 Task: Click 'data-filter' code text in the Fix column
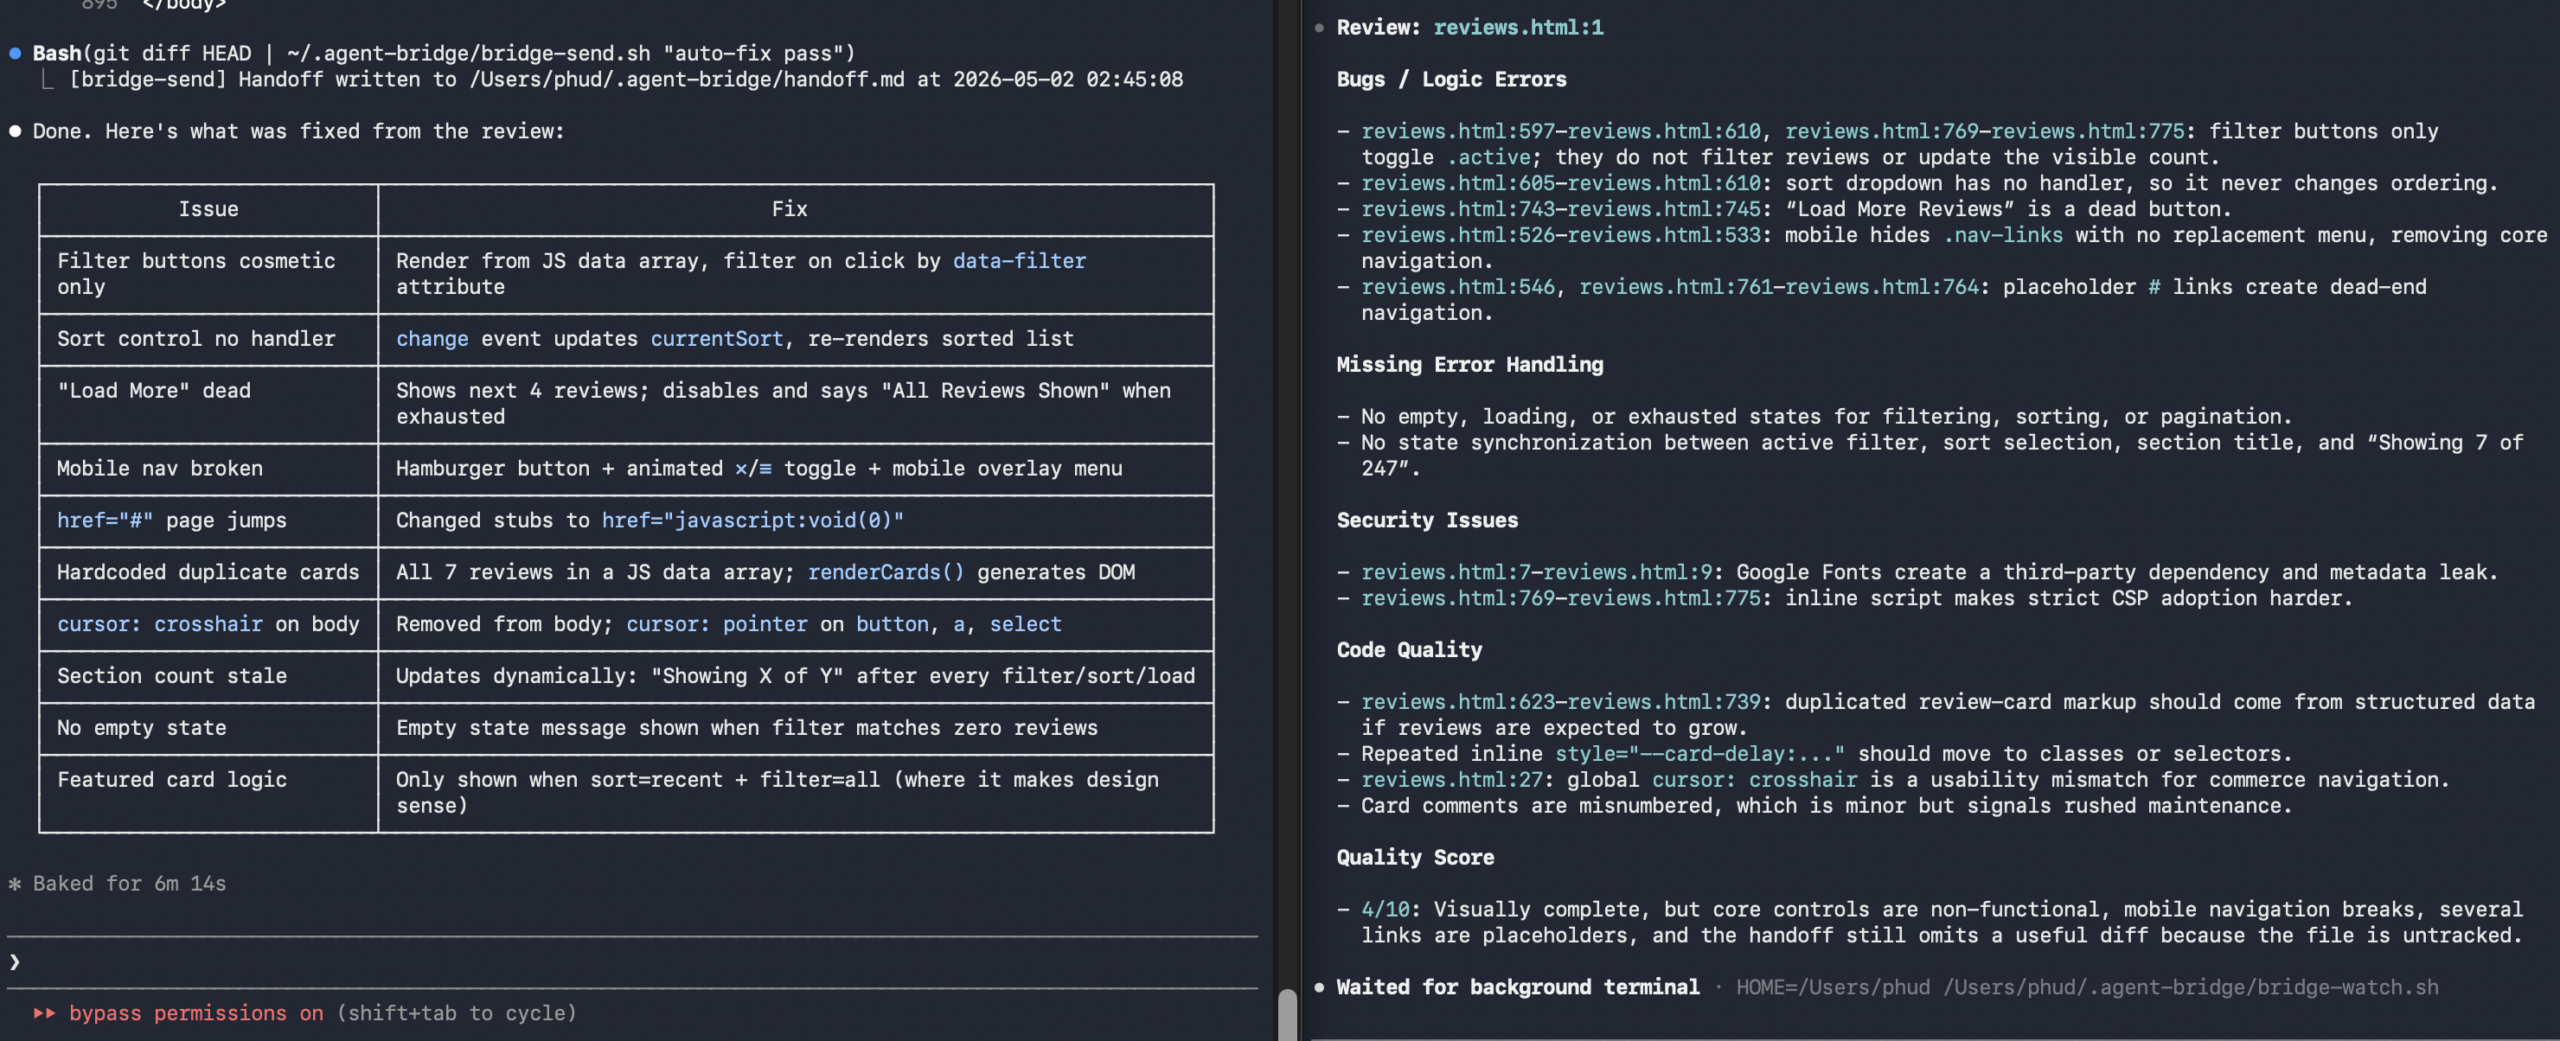tap(1019, 261)
